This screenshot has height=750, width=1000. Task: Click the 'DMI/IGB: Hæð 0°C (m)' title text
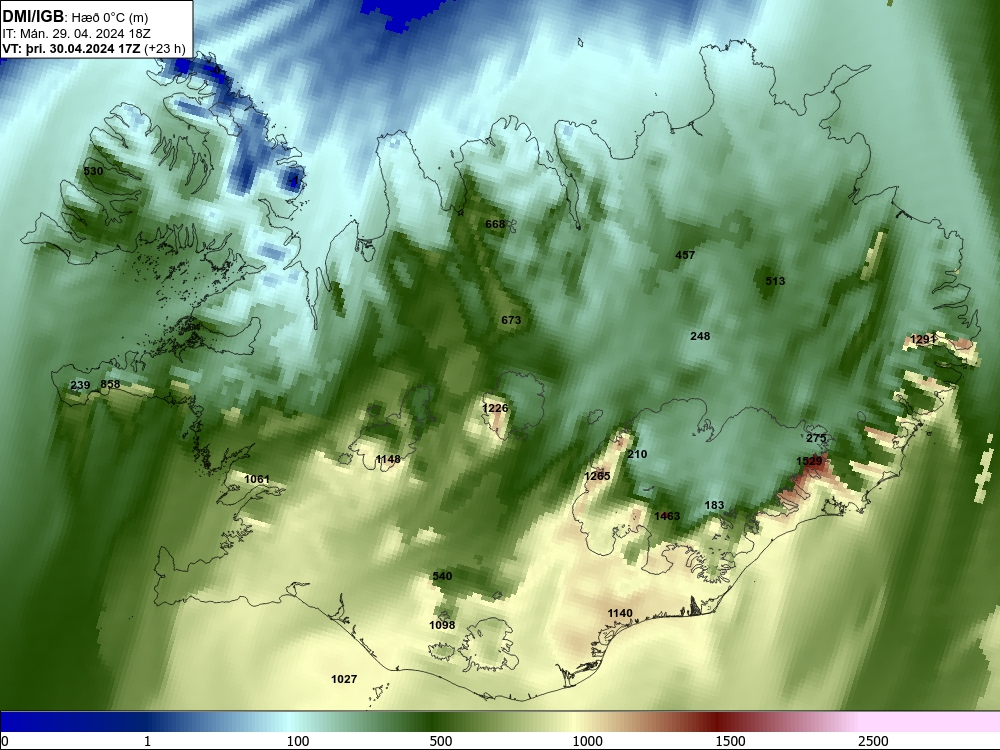click(x=75, y=17)
